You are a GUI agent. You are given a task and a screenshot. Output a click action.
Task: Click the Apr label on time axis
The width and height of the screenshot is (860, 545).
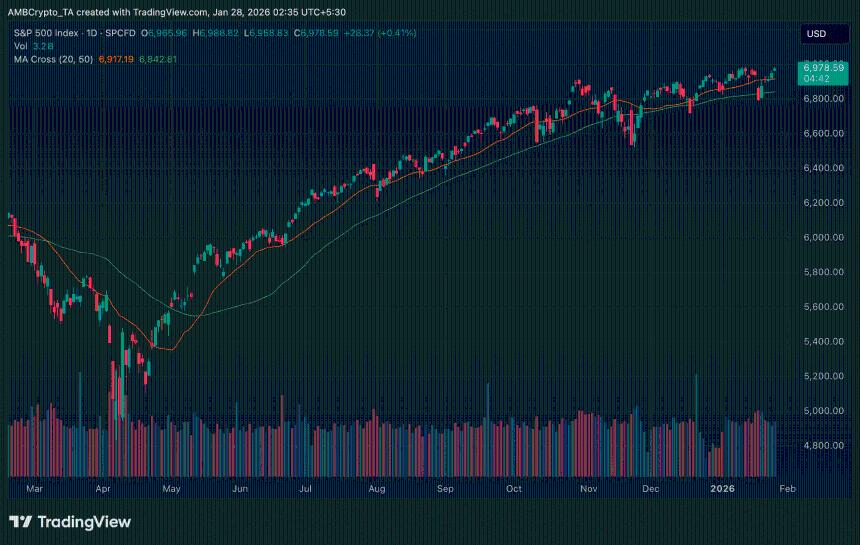[x=103, y=489]
